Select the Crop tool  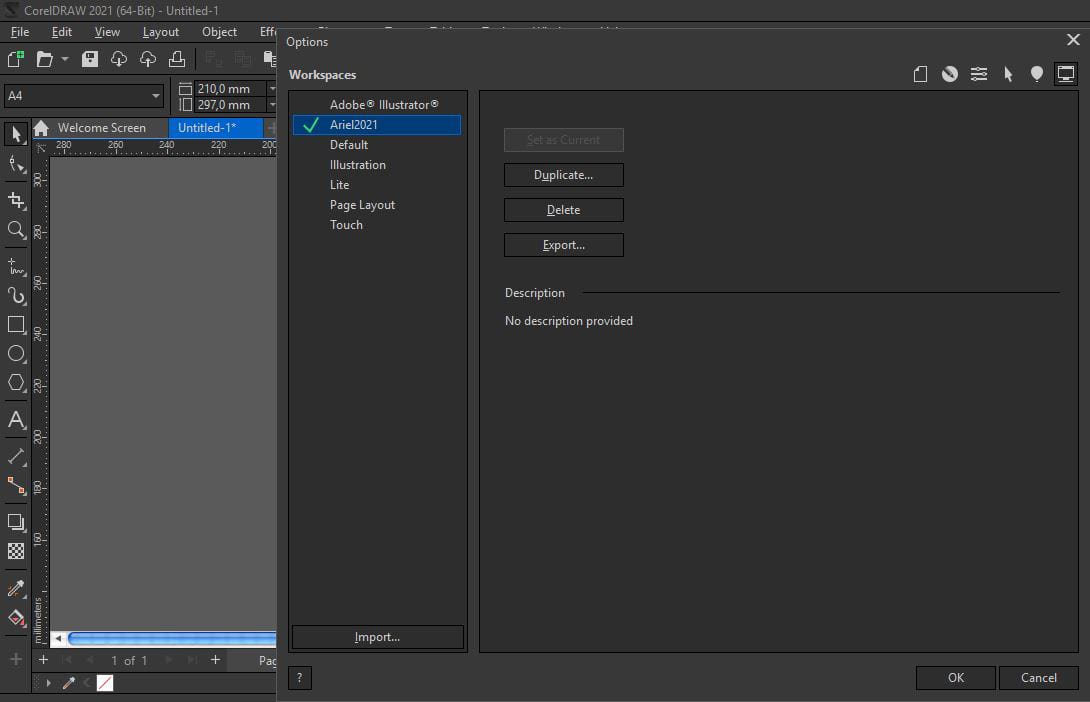(x=16, y=200)
